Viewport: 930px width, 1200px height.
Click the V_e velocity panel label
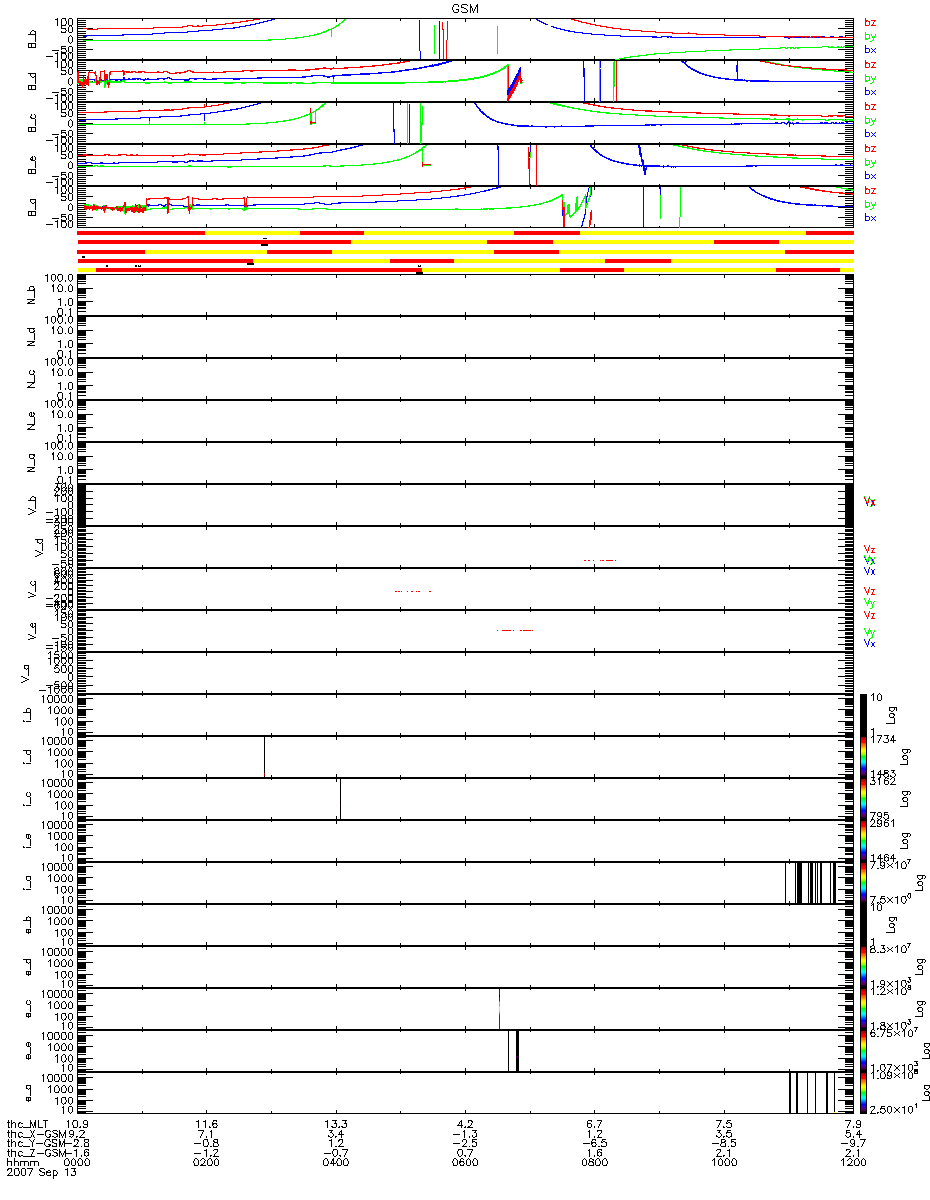click(31, 630)
